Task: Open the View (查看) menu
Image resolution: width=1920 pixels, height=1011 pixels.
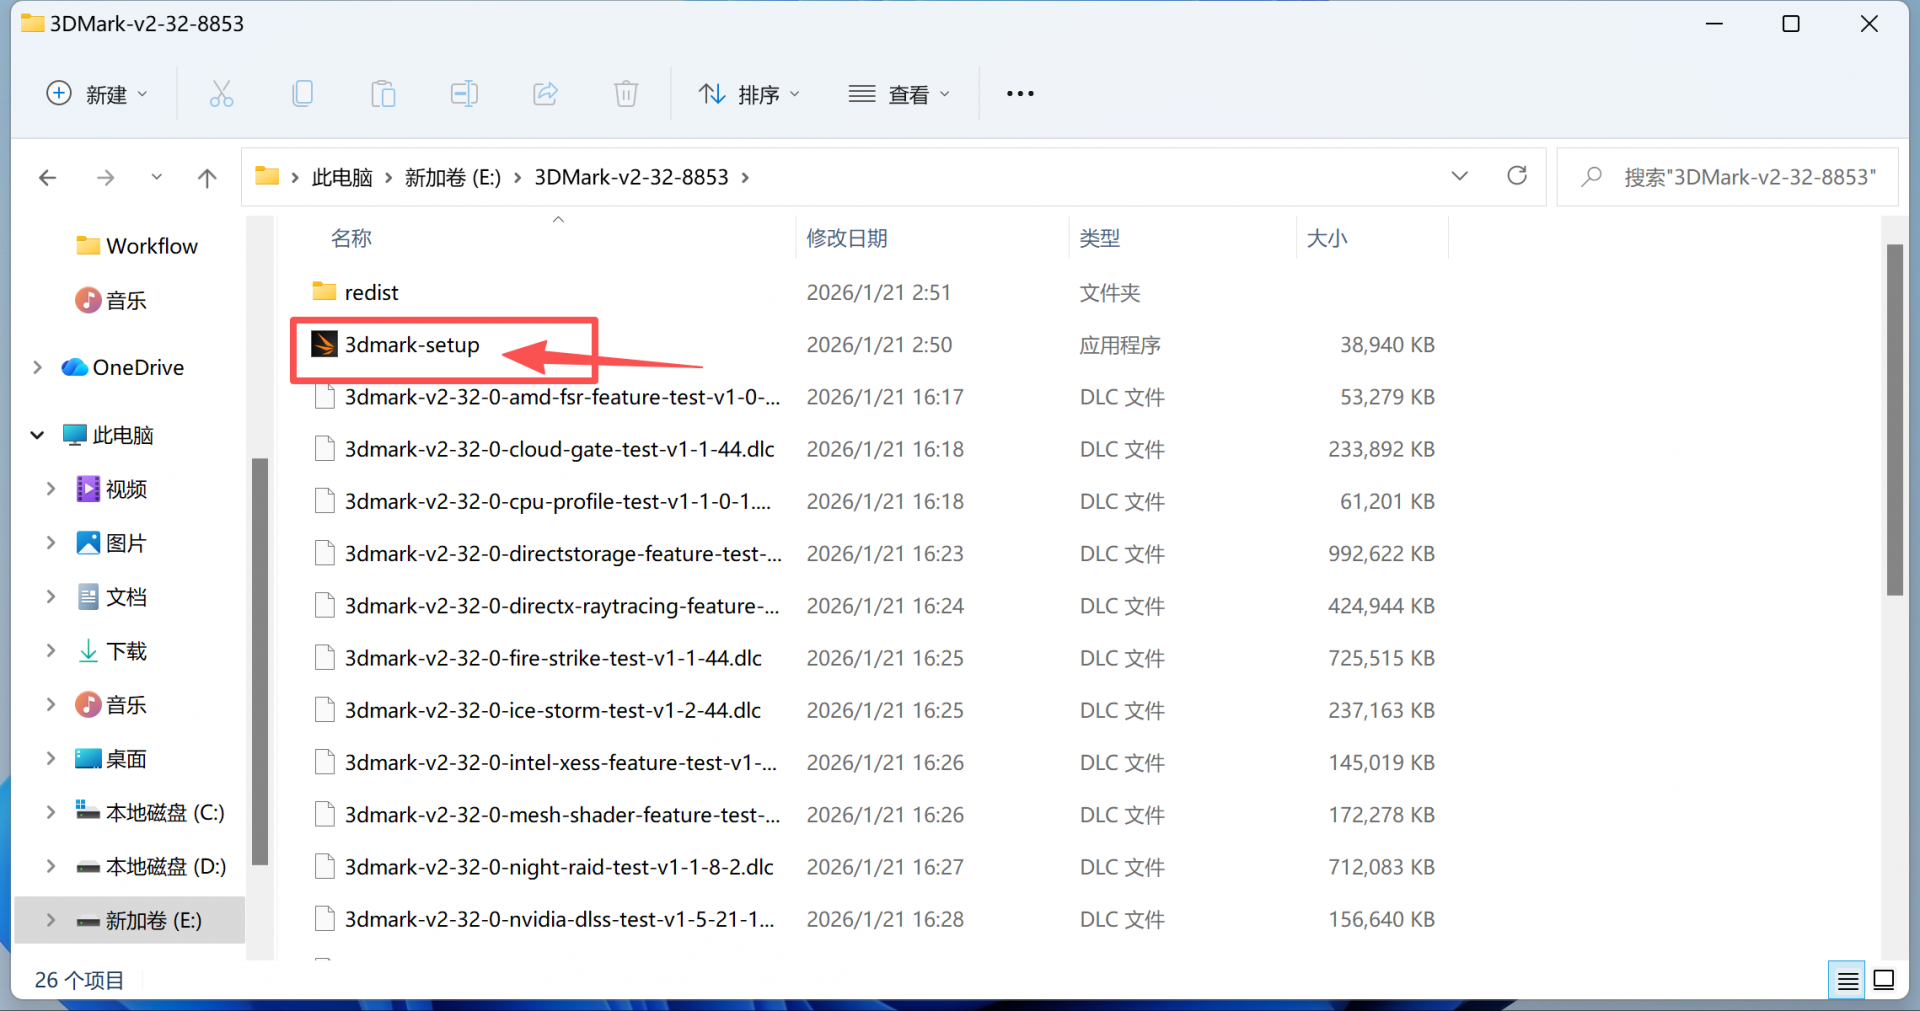Action: click(899, 94)
